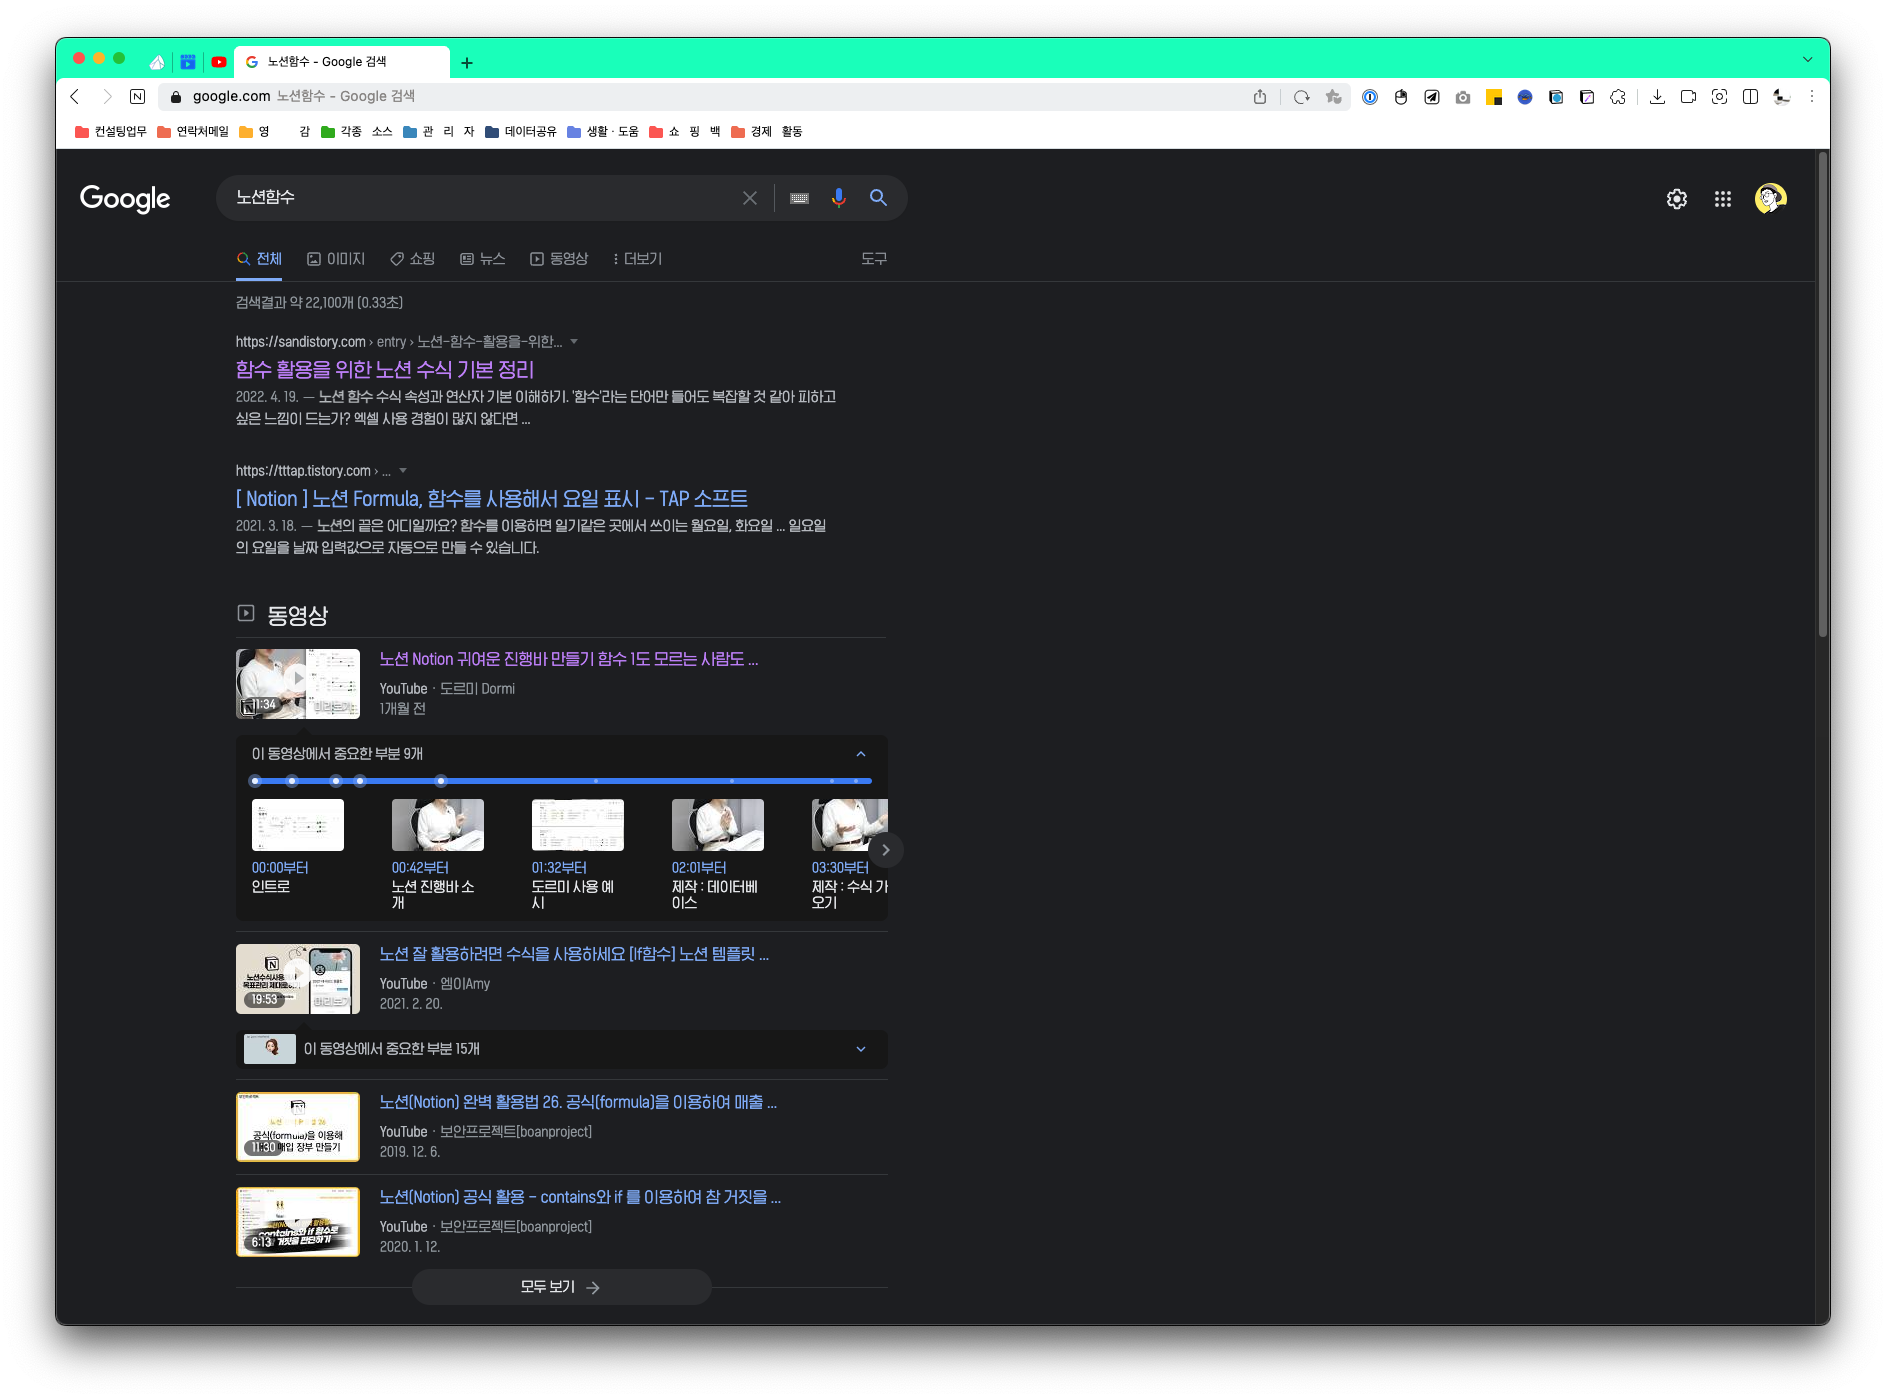Click the browser forward arrow
1886x1399 pixels.
pos(106,97)
